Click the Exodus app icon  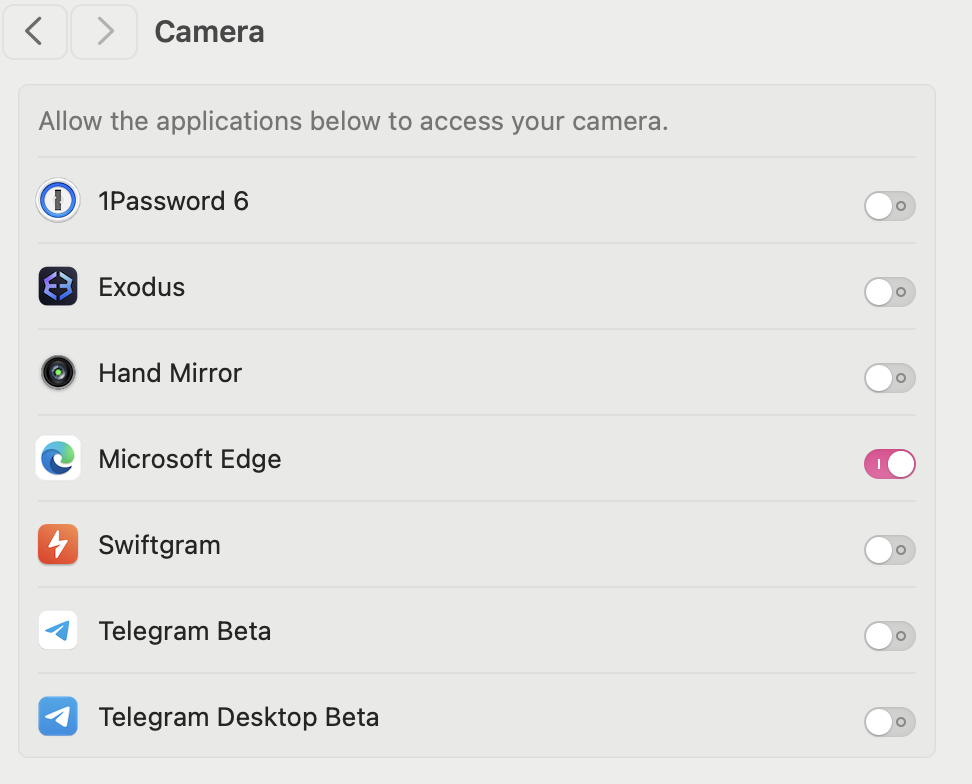click(x=58, y=287)
